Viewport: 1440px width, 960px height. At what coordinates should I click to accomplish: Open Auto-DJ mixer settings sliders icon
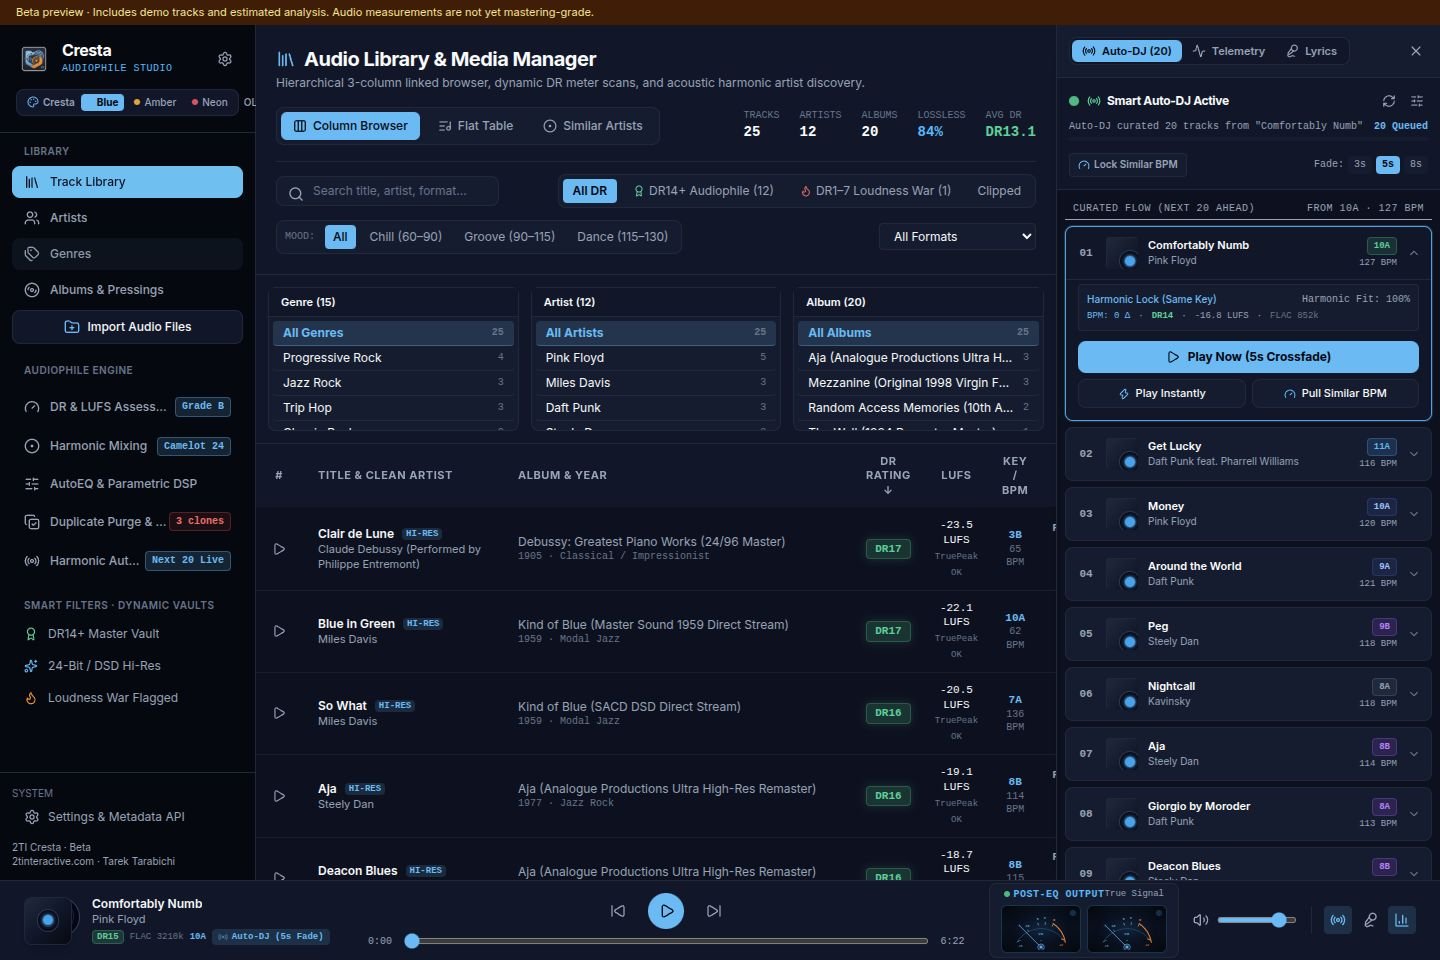pos(1417,101)
